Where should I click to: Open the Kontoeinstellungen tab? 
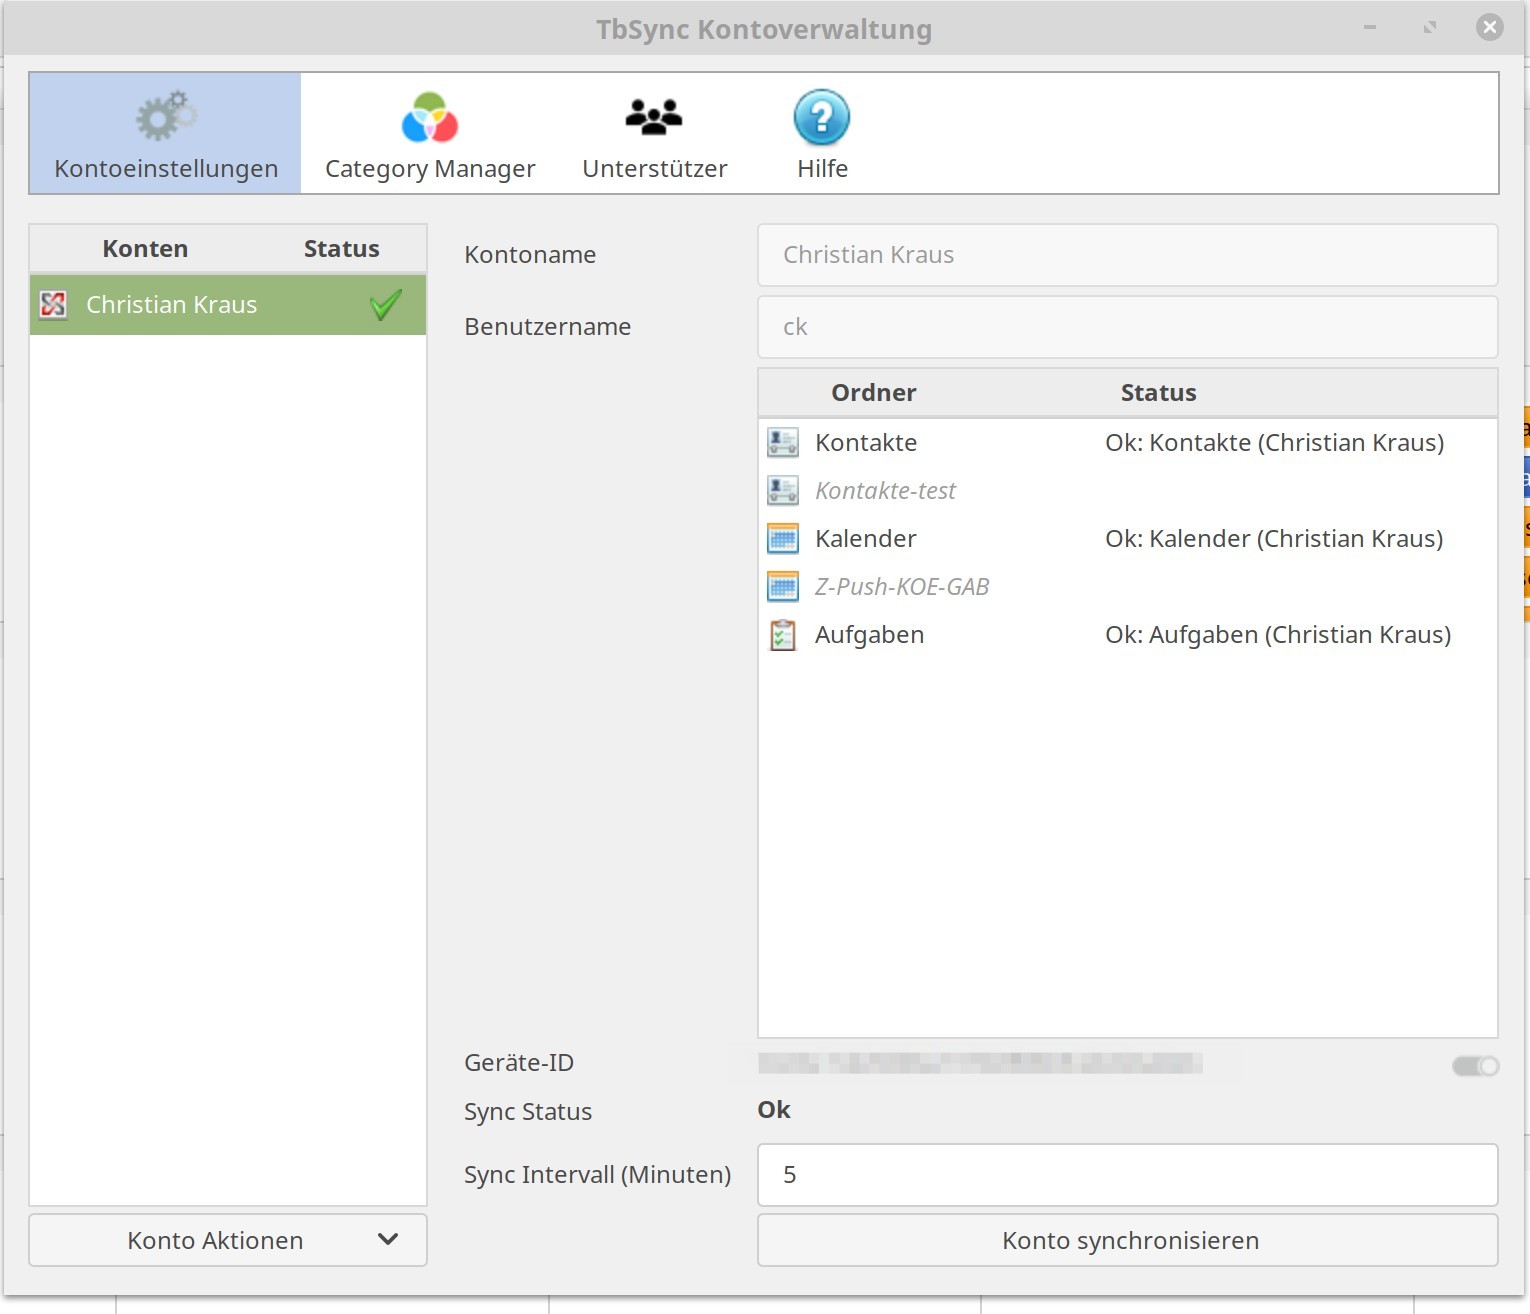[x=165, y=133]
